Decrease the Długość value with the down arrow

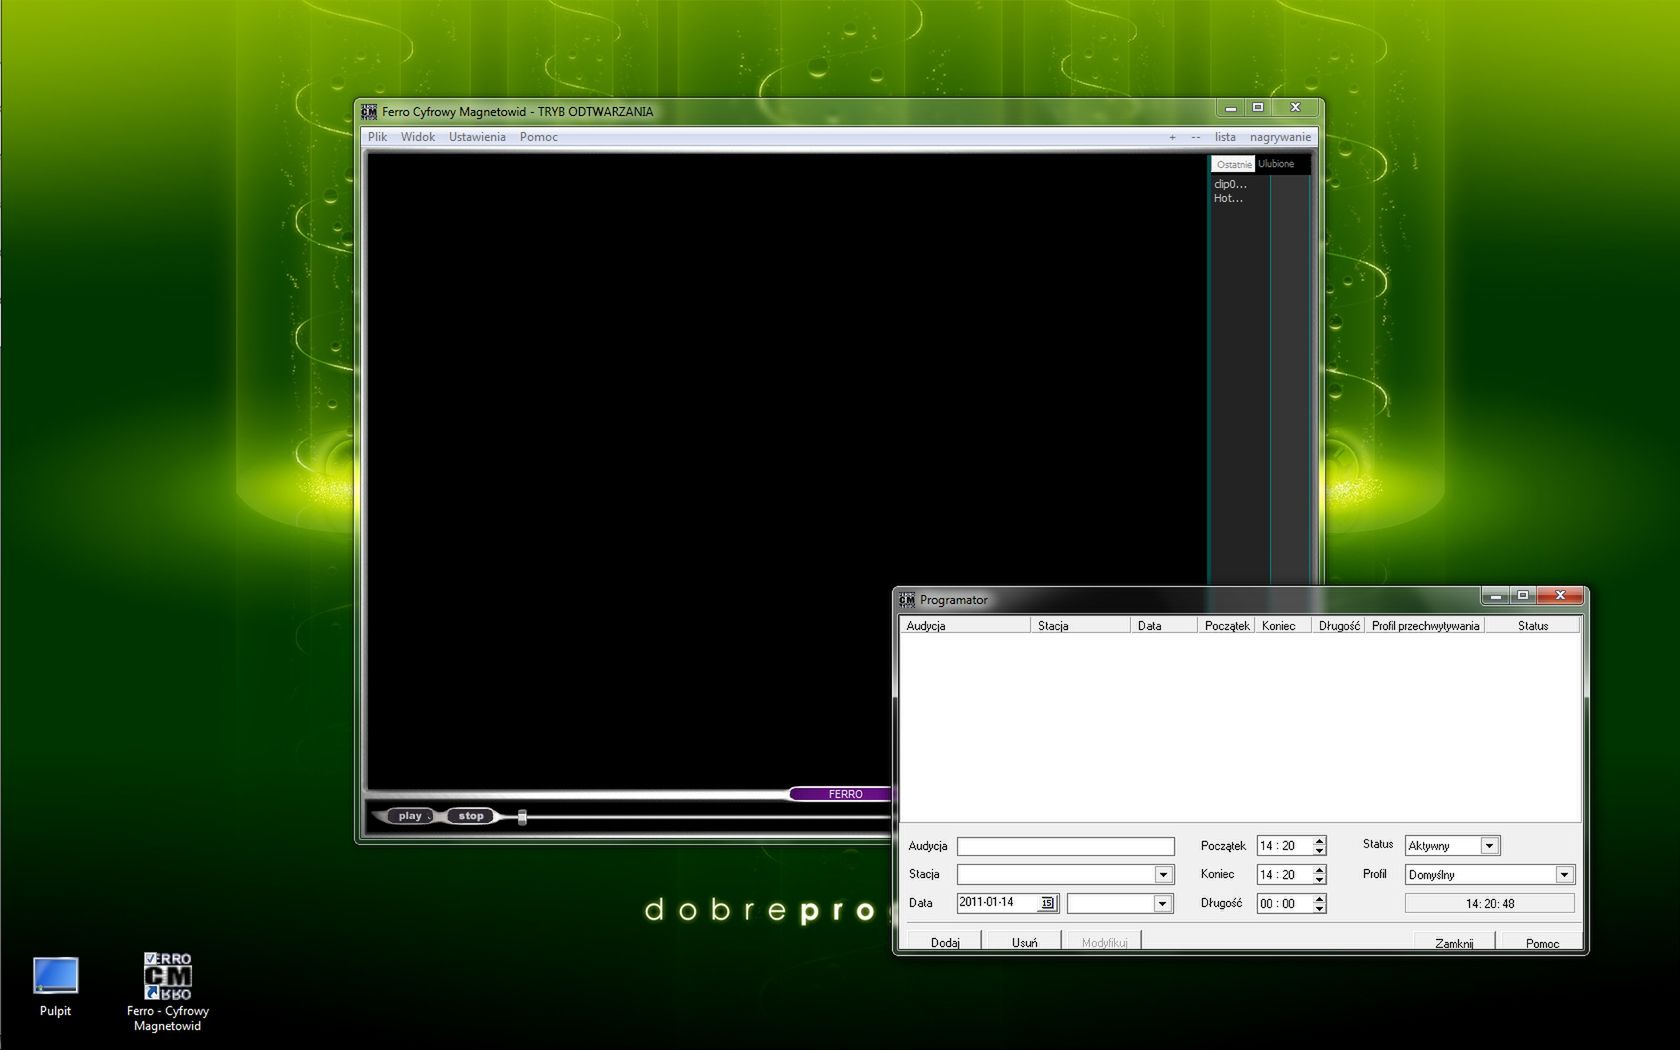coord(1319,909)
